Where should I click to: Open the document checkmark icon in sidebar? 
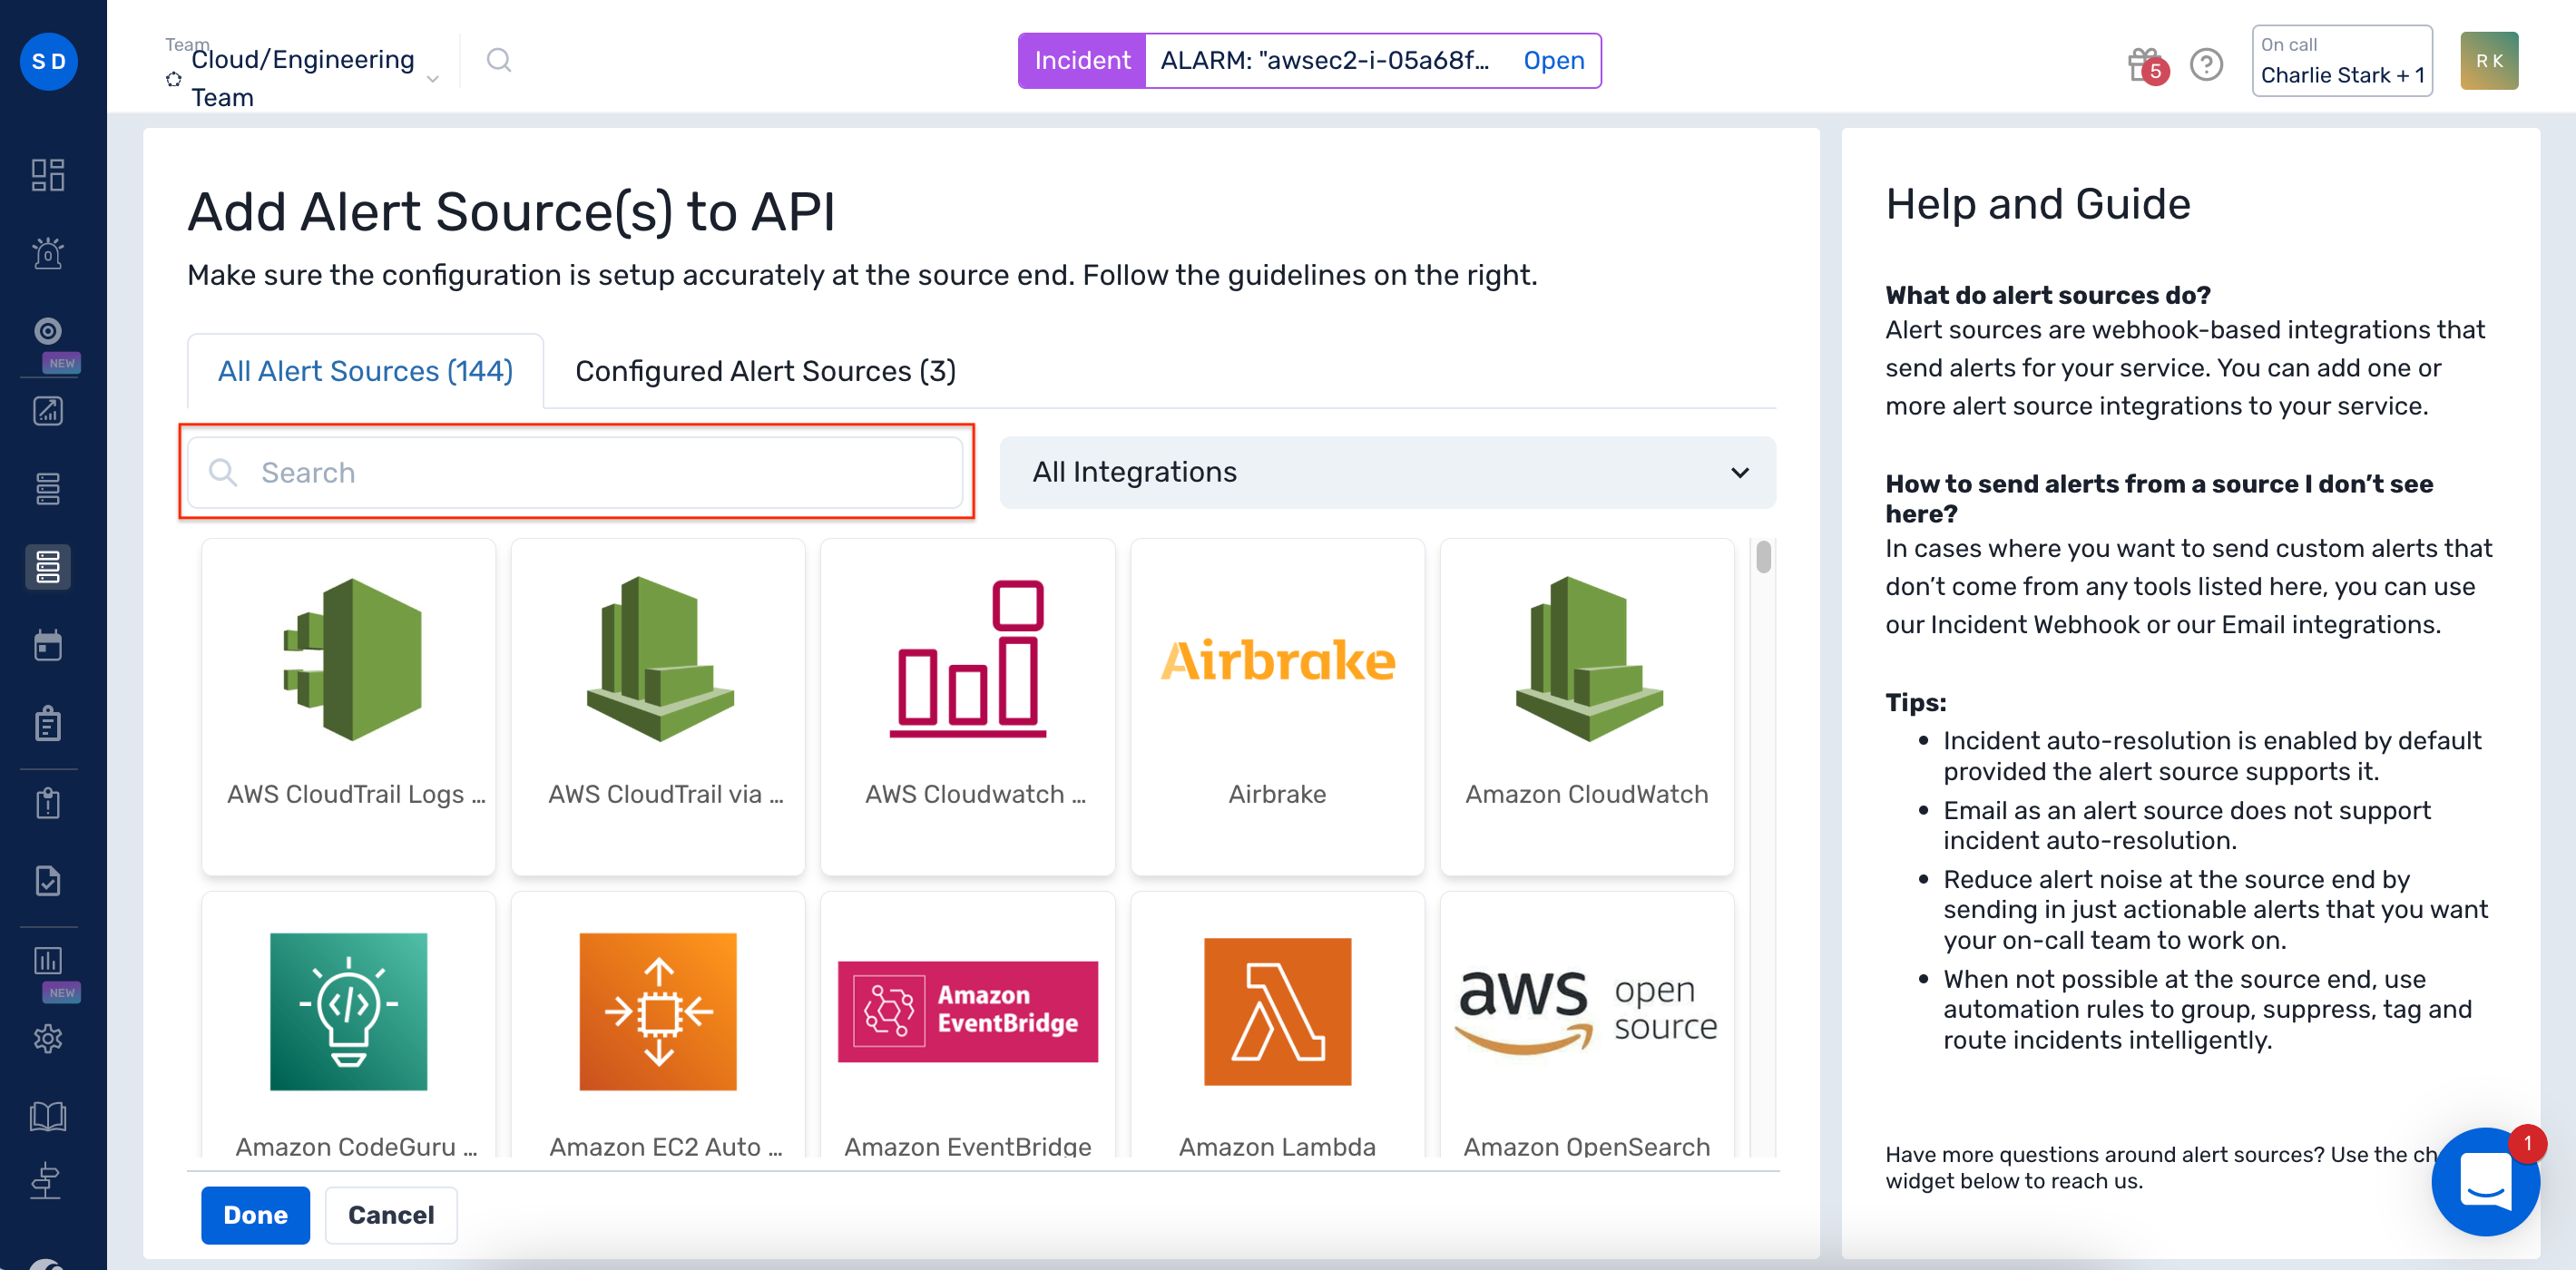click(48, 881)
